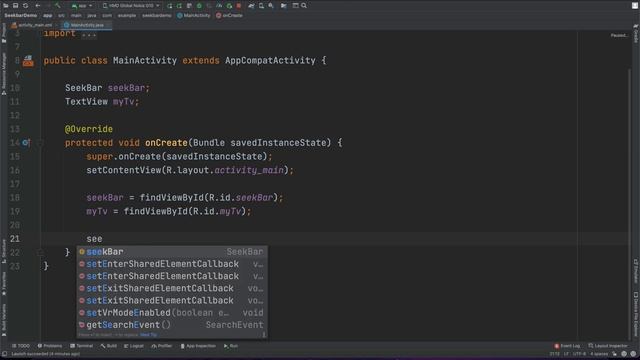The width and height of the screenshot is (640, 360).
Task: Click the LF line separator status item
Action: pos(566,354)
